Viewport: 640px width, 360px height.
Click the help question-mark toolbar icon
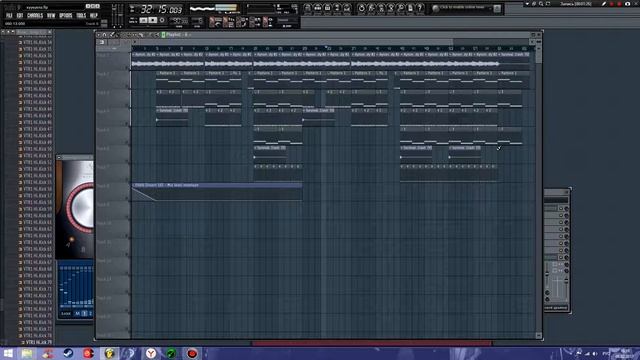coord(420,8)
